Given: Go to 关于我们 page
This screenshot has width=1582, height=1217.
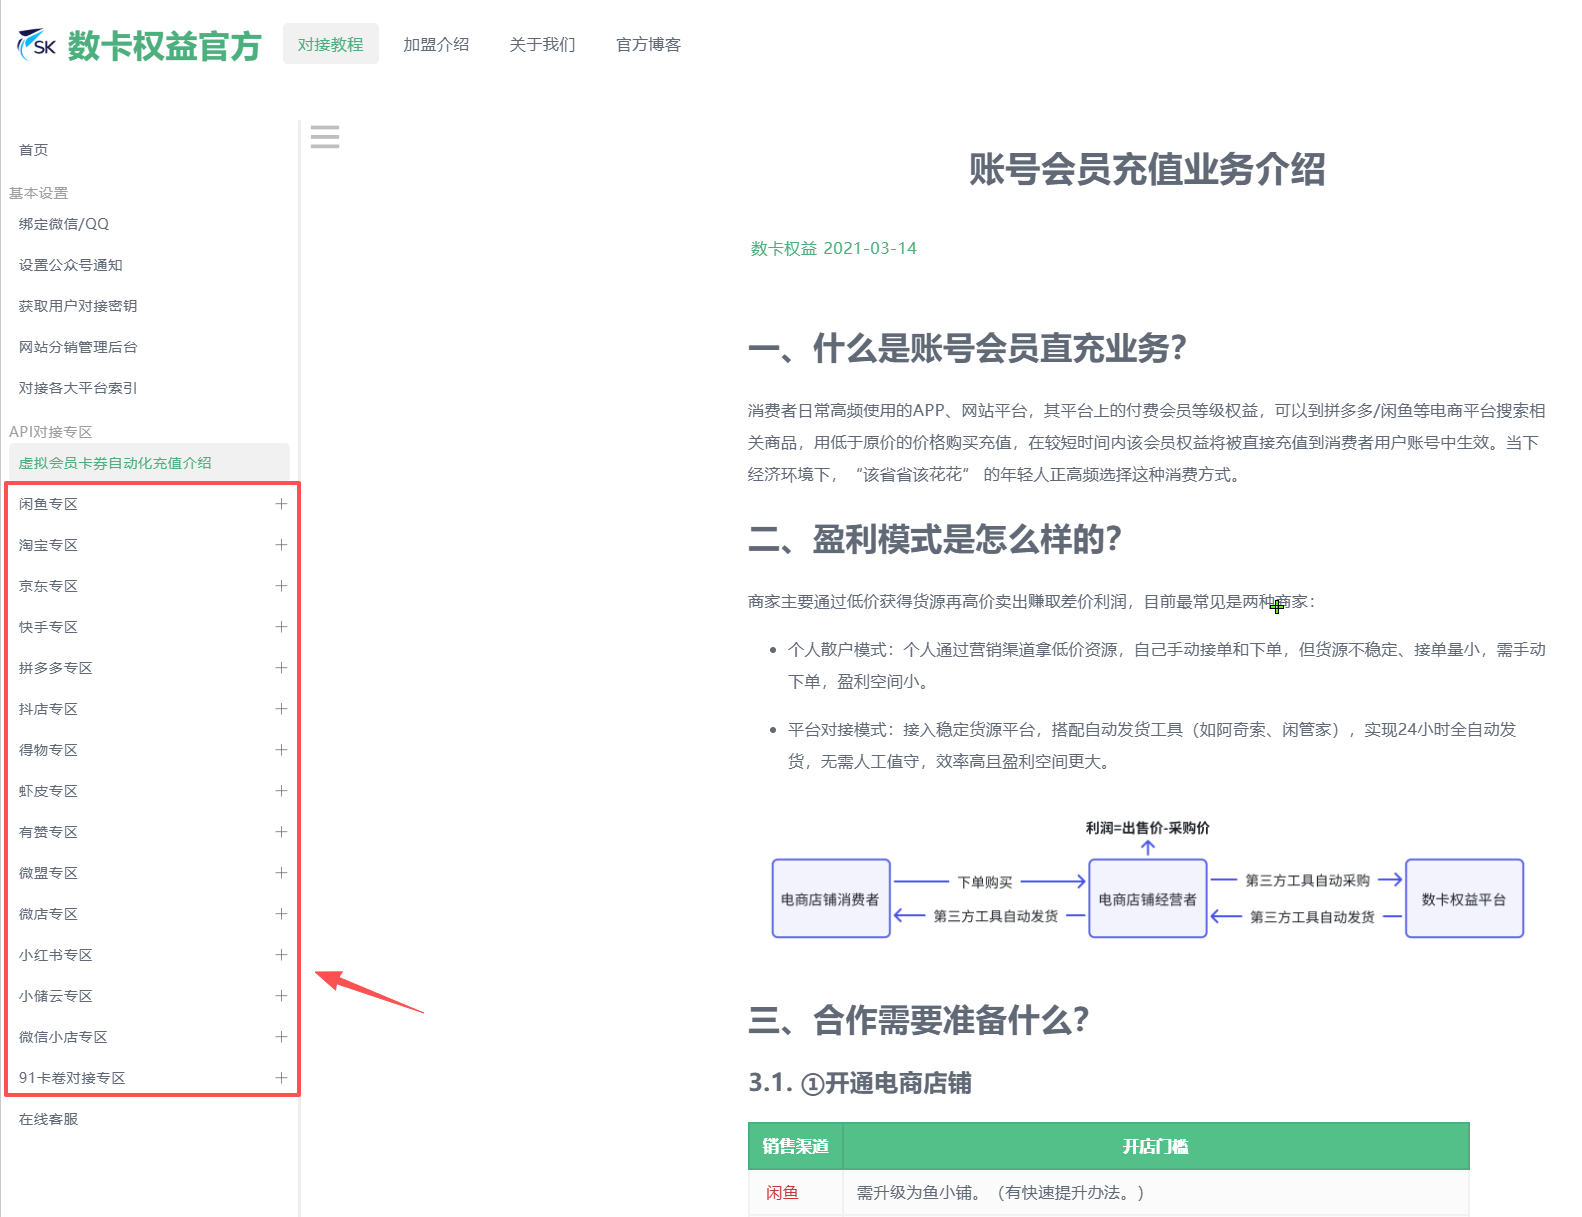Looking at the screenshot, I should click(x=542, y=44).
